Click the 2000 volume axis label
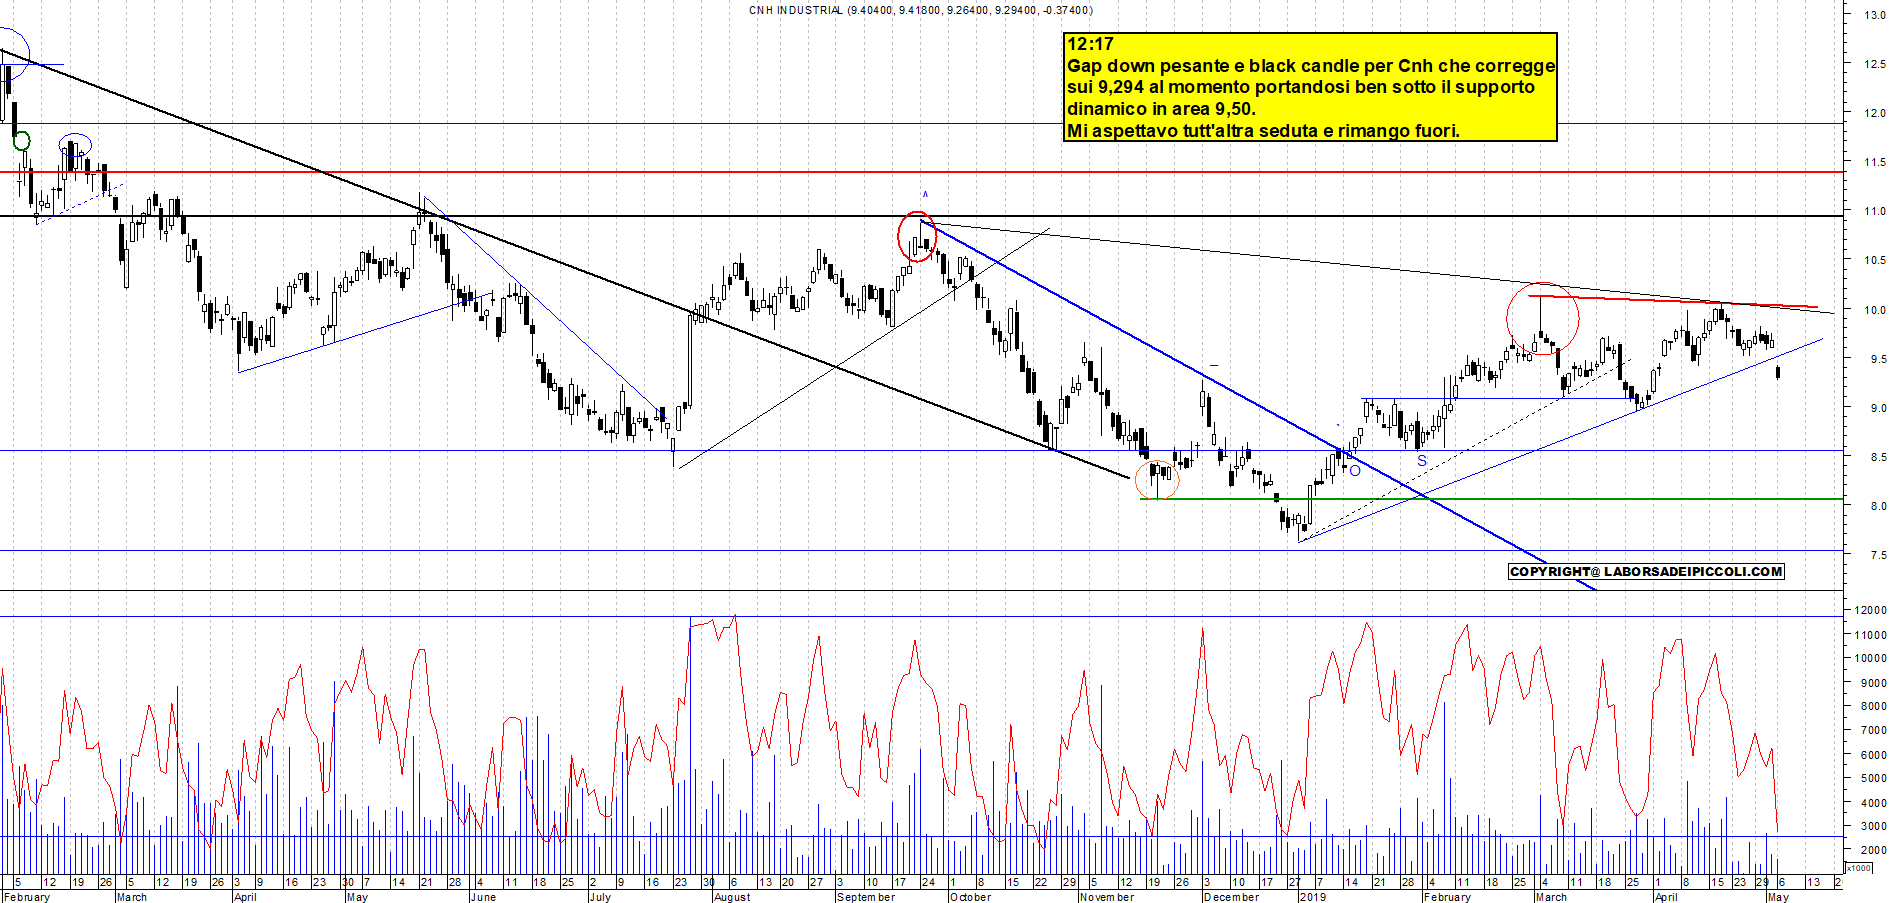The height and width of the screenshot is (903, 1890). coord(1873,850)
